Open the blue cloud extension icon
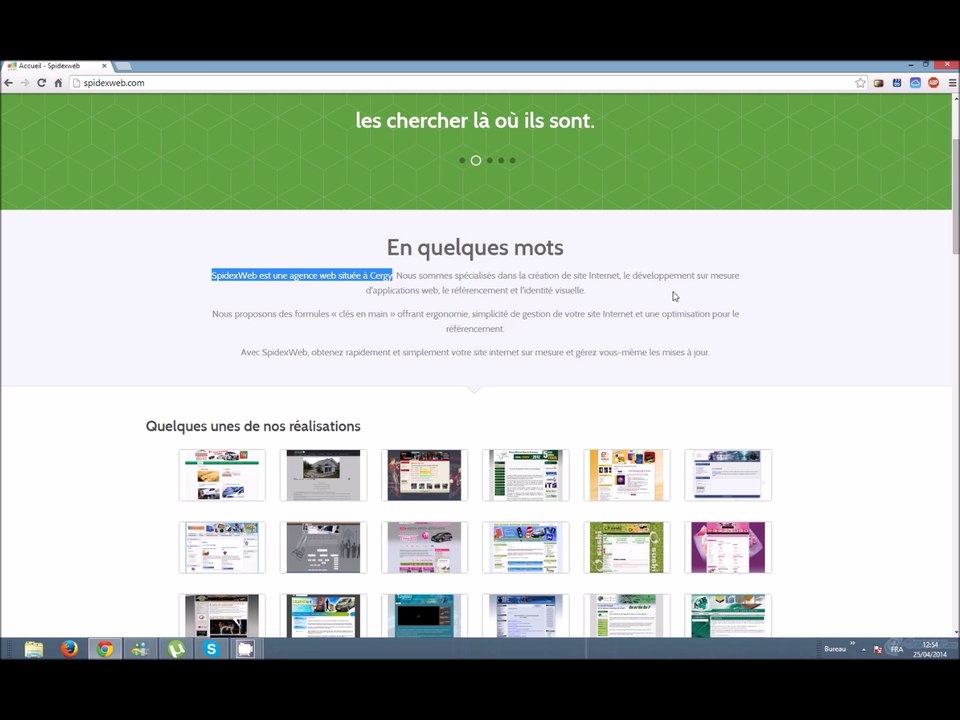This screenshot has height=720, width=960. click(915, 83)
